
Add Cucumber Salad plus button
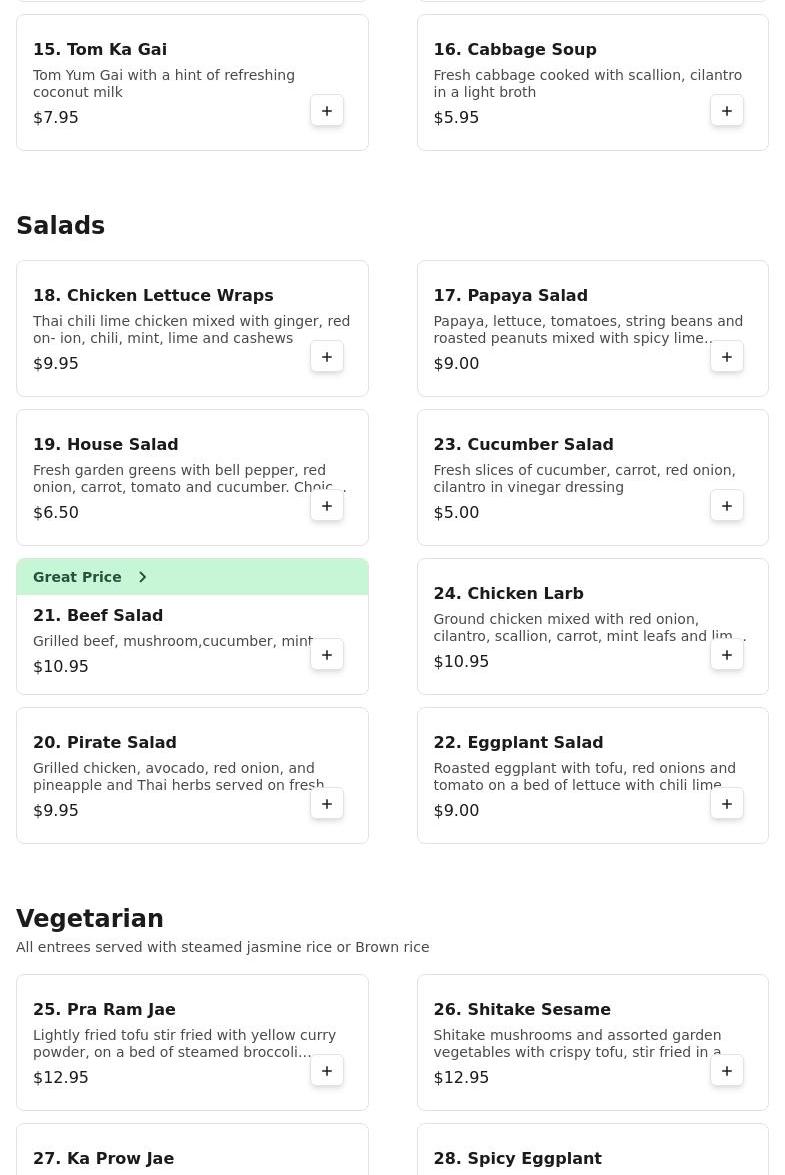pyautogui.click(x=727, y=506)
